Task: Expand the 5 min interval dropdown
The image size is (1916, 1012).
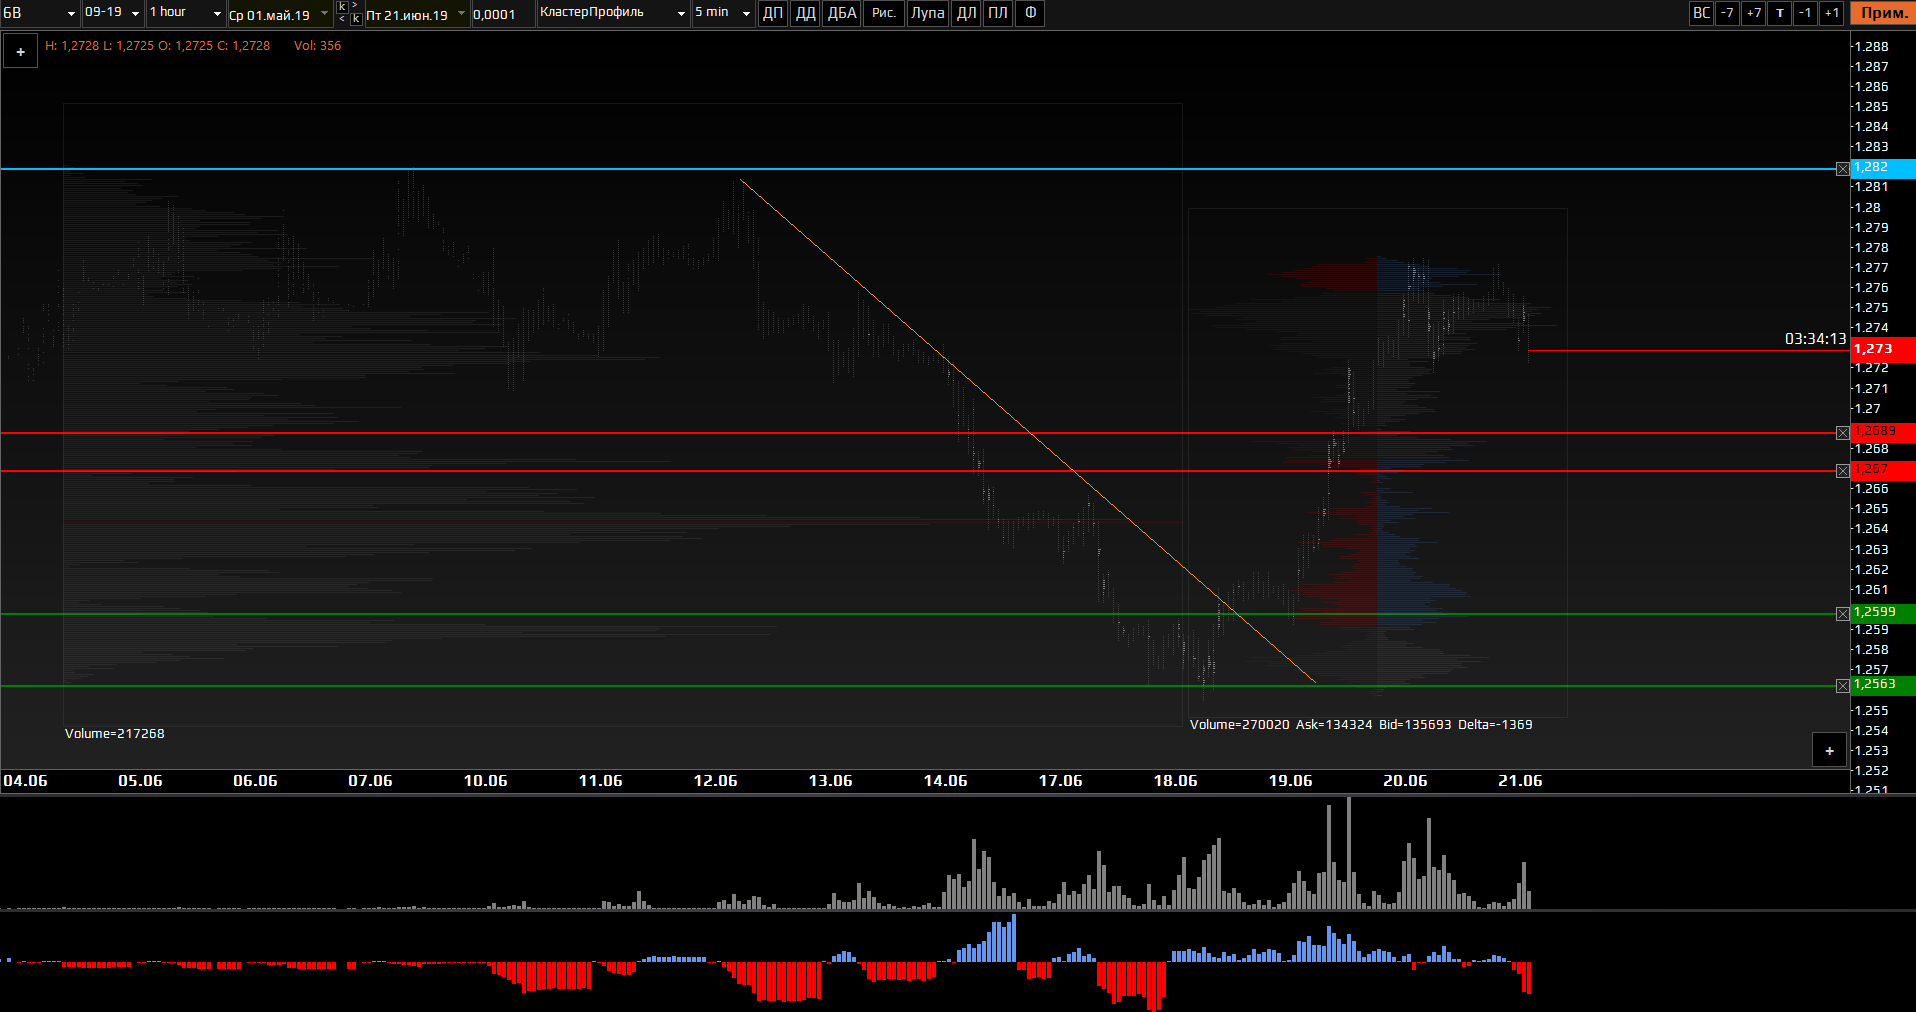Action: point(722,13)
